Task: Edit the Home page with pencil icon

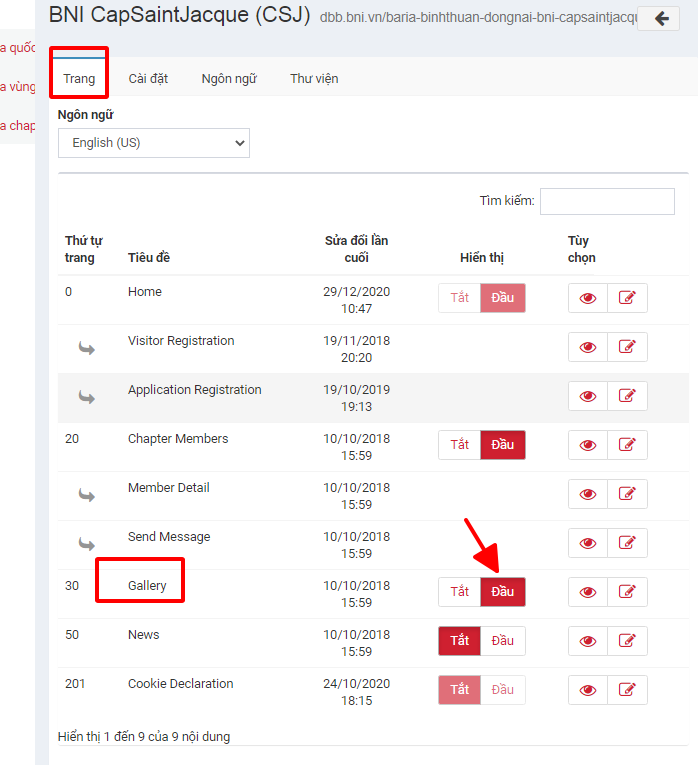Action: pyautogui.click(x=627, y=298)
